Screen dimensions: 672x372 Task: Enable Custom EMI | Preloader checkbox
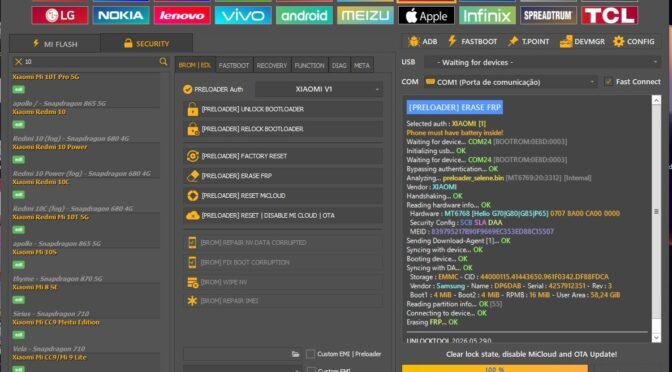(310, 354)
